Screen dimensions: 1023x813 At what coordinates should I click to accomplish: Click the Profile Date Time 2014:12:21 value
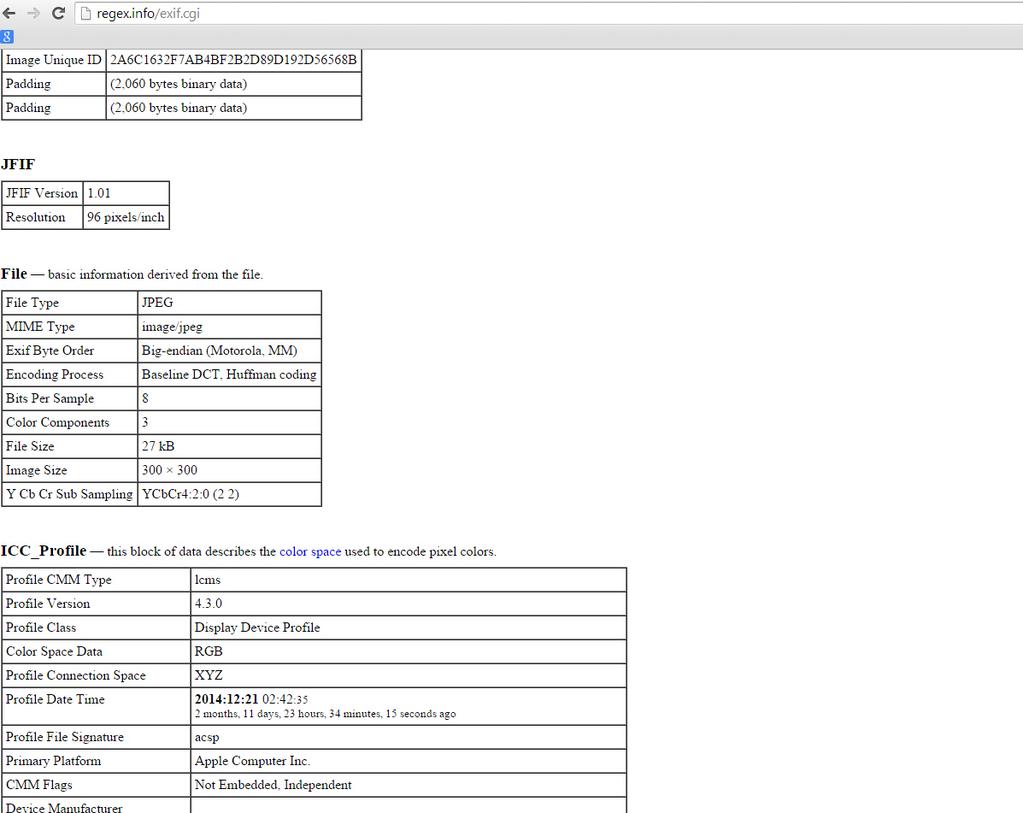click(226, 699)
